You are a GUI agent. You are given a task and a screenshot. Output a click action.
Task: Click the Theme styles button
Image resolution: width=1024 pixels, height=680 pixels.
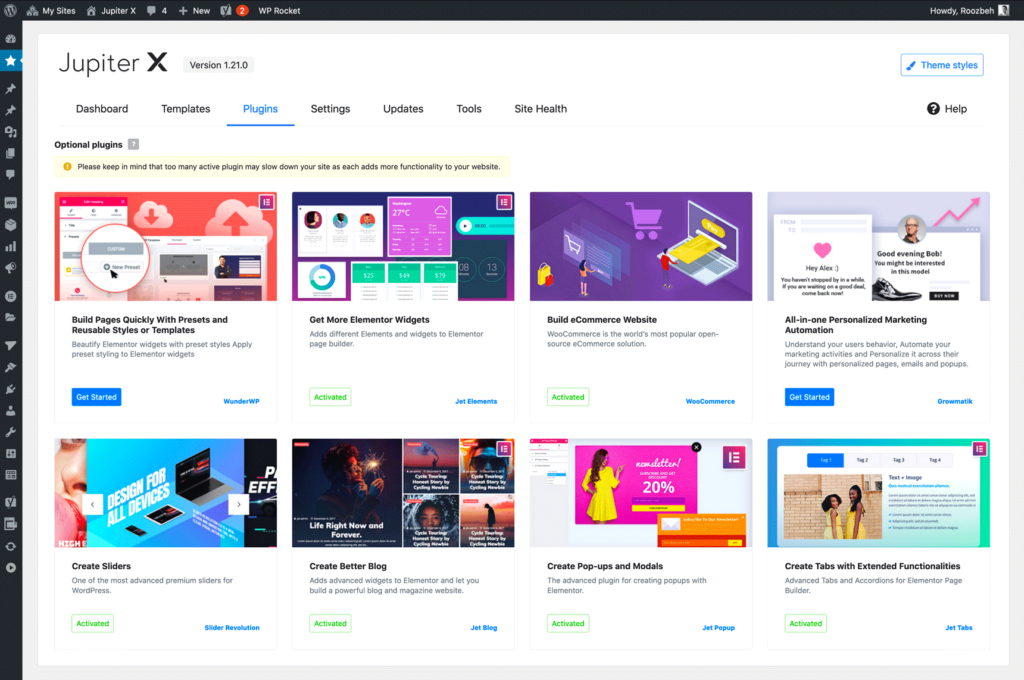[x=941, y=65]
